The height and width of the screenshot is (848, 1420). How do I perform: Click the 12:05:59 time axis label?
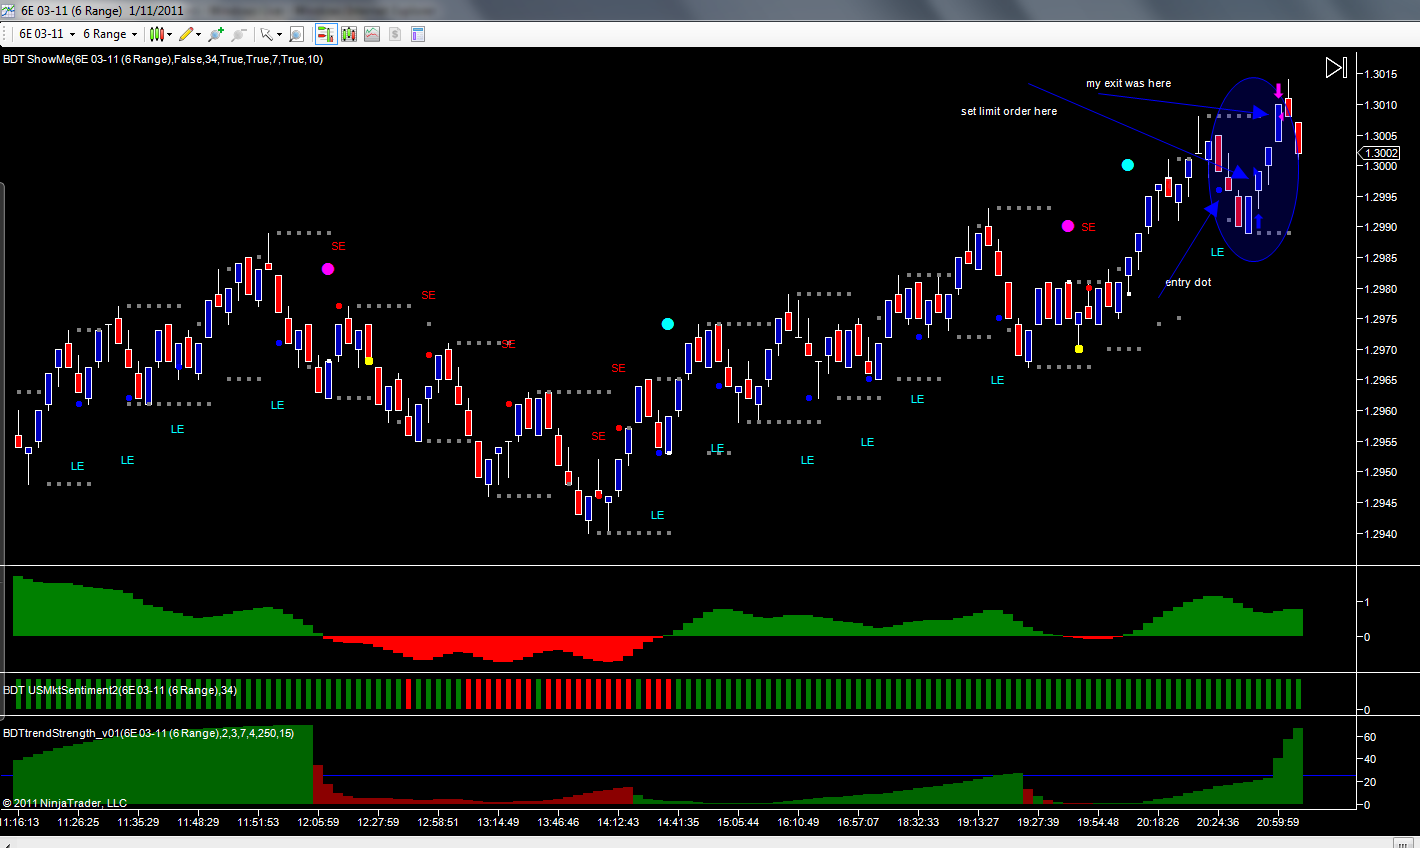(x=318, y=822)
